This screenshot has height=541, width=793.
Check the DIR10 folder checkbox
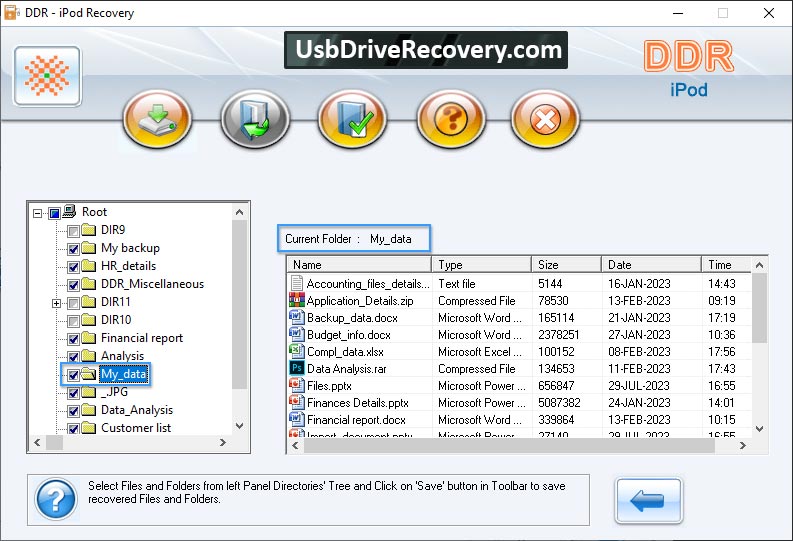73,321
